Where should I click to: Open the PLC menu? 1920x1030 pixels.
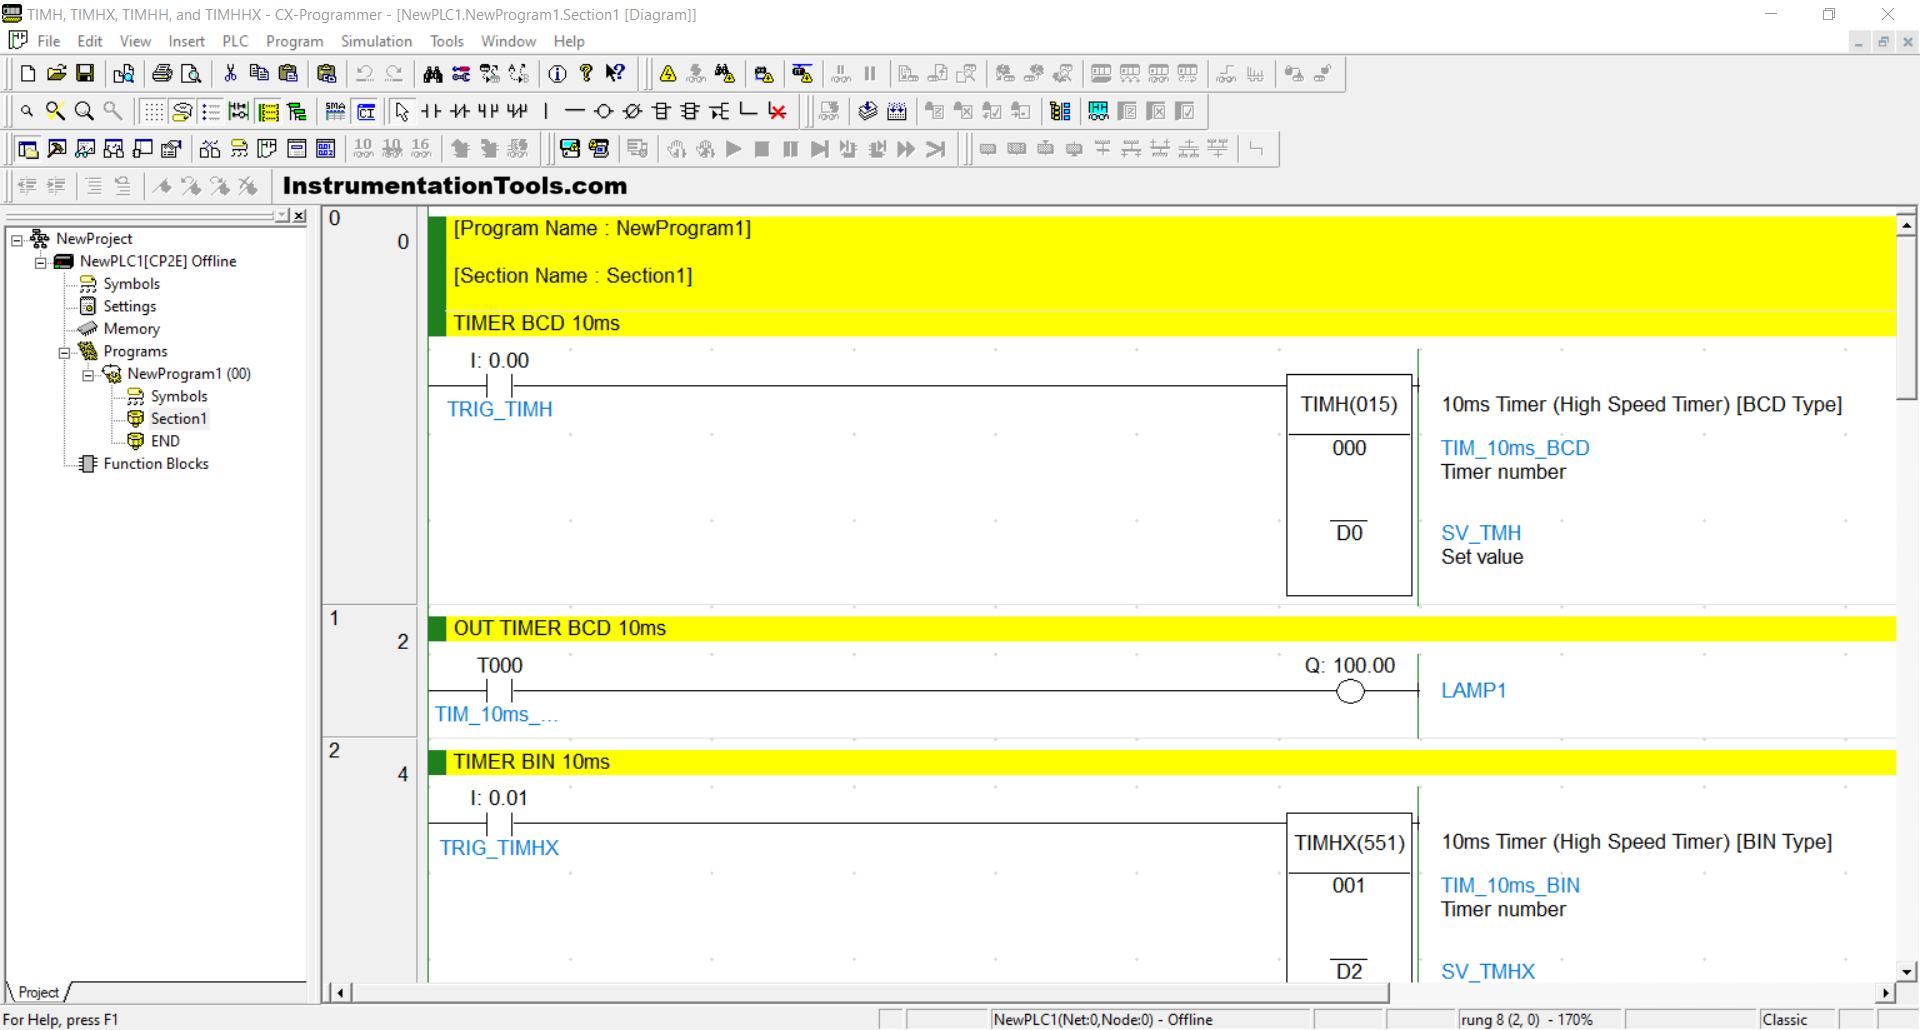235,41
